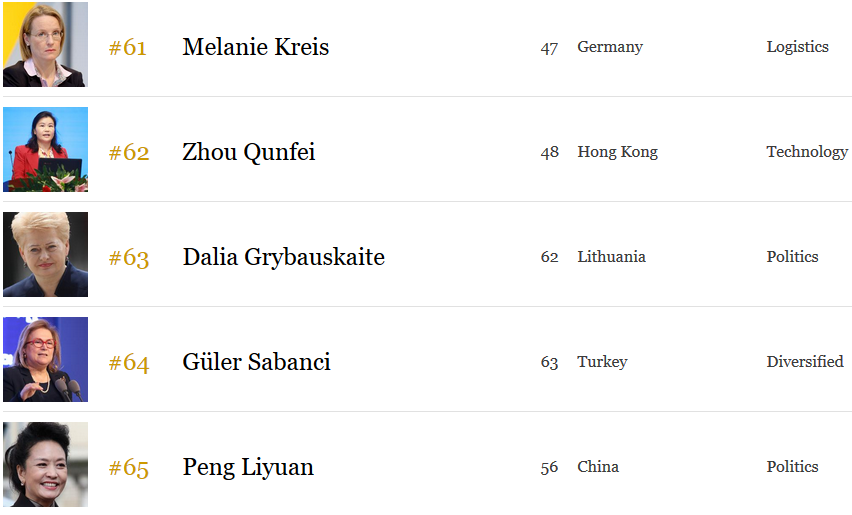Click rank #65 label

pos(129,467)
